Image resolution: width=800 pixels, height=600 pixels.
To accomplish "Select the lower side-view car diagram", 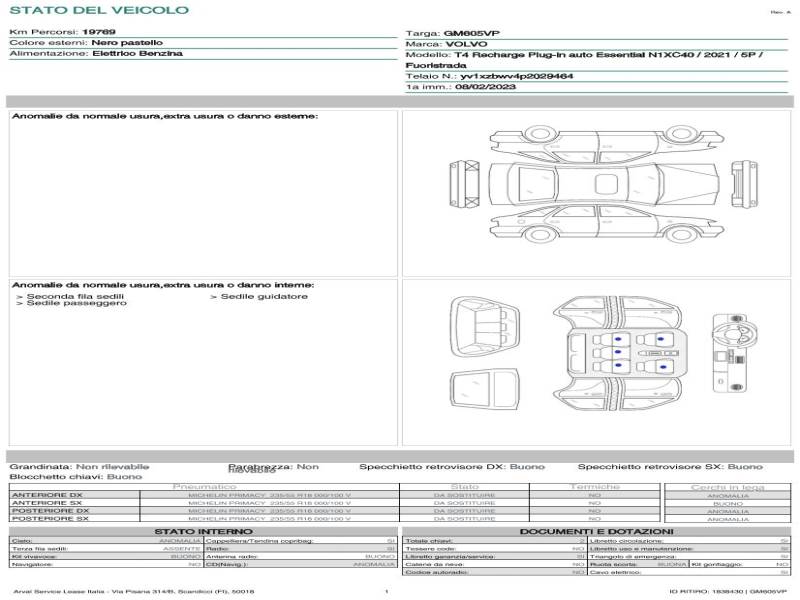I will click(x=607, y=223).
